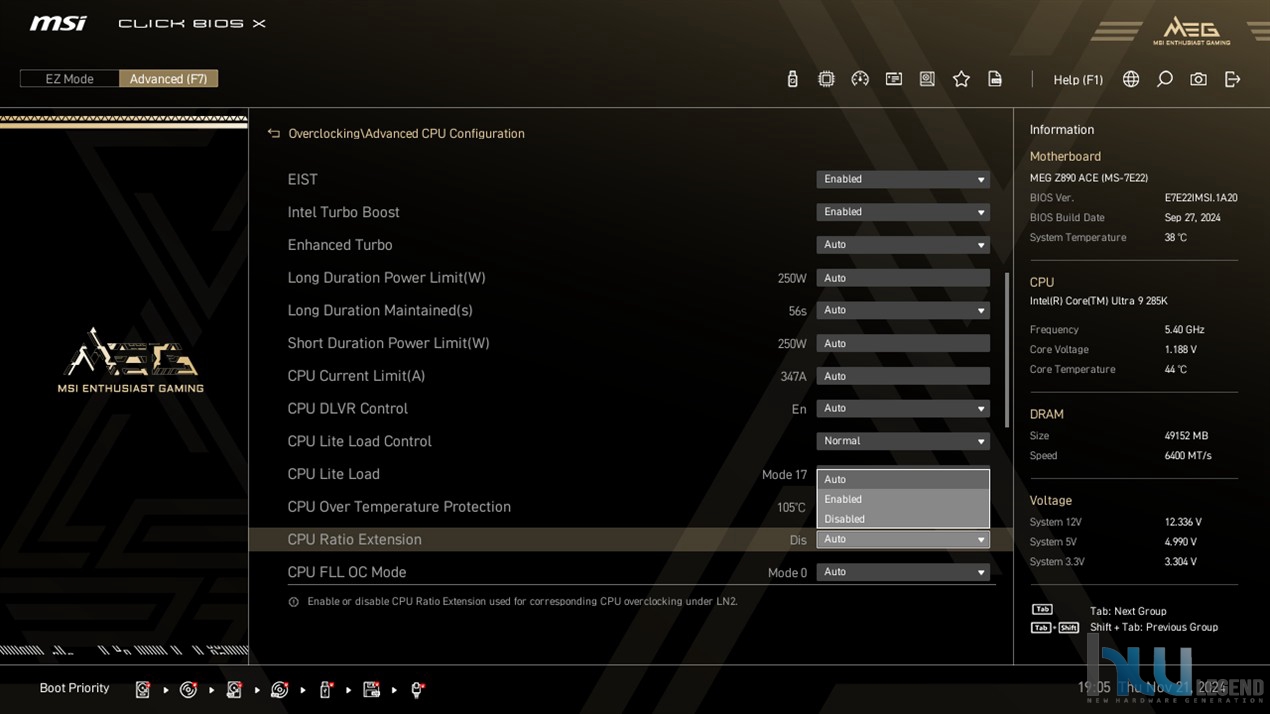Click the document file icon in the toolbar

tap(995, 79)
